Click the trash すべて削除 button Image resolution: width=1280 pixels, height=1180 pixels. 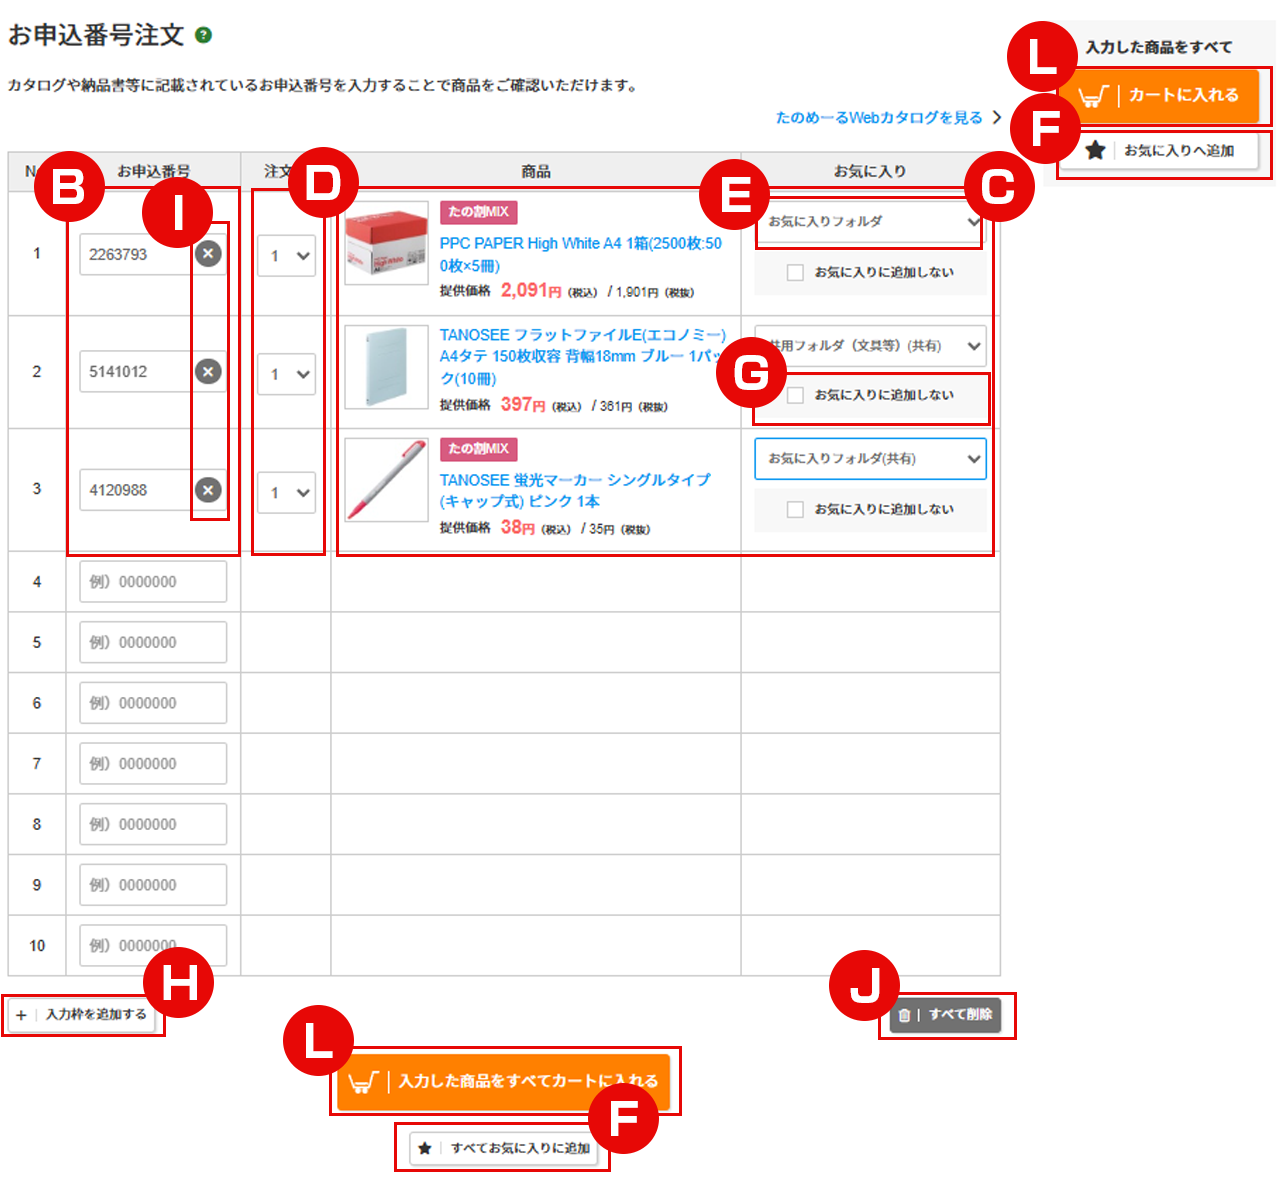click(947, 1015)
